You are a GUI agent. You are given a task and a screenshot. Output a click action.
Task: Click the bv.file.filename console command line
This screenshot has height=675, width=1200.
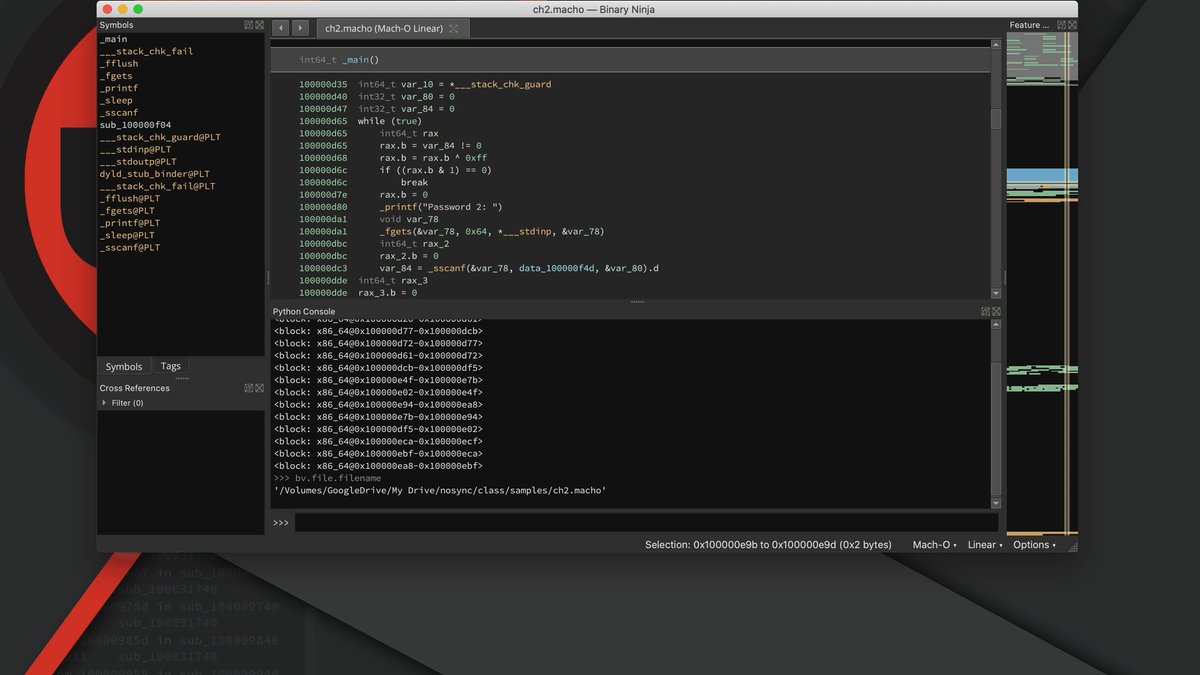[338, 478]
